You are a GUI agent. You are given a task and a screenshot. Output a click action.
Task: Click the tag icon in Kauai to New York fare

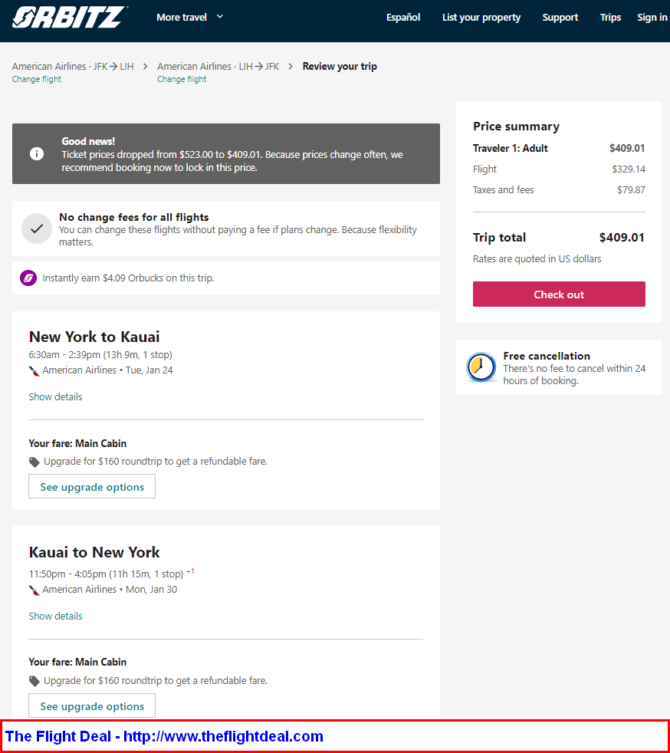tap(34, 681)
